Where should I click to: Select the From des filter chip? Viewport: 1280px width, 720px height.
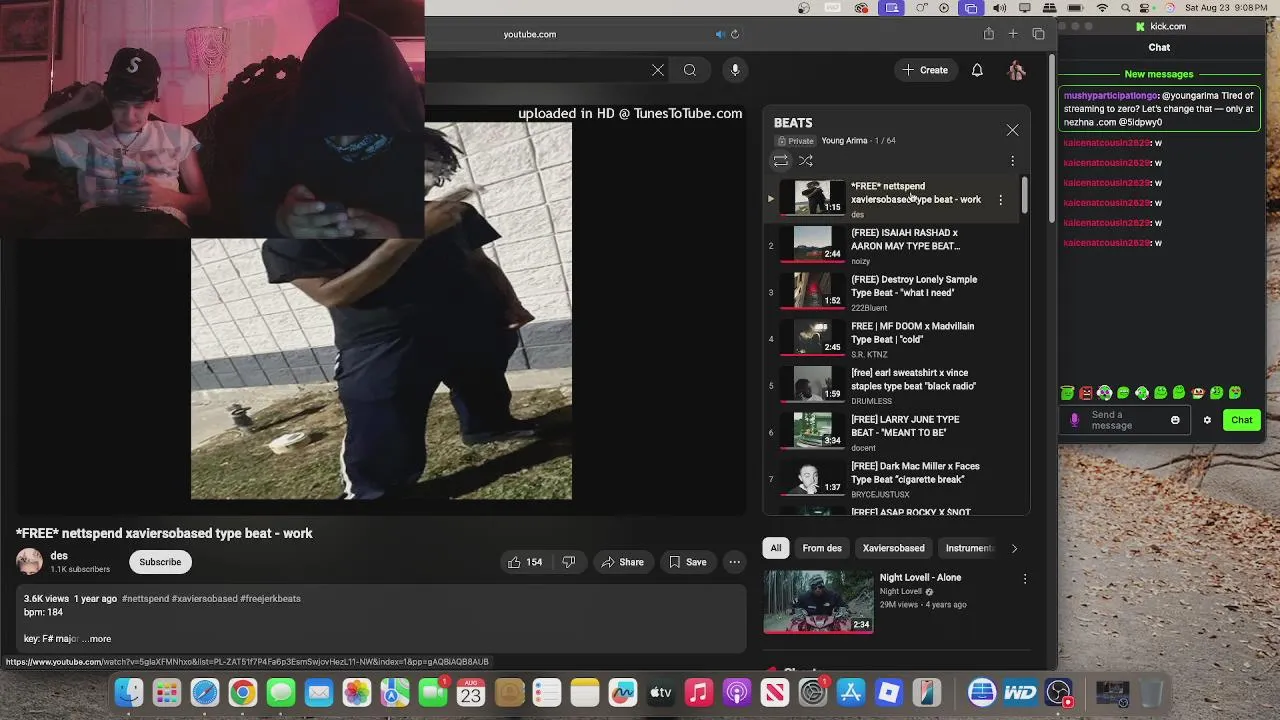coord(822,548)
